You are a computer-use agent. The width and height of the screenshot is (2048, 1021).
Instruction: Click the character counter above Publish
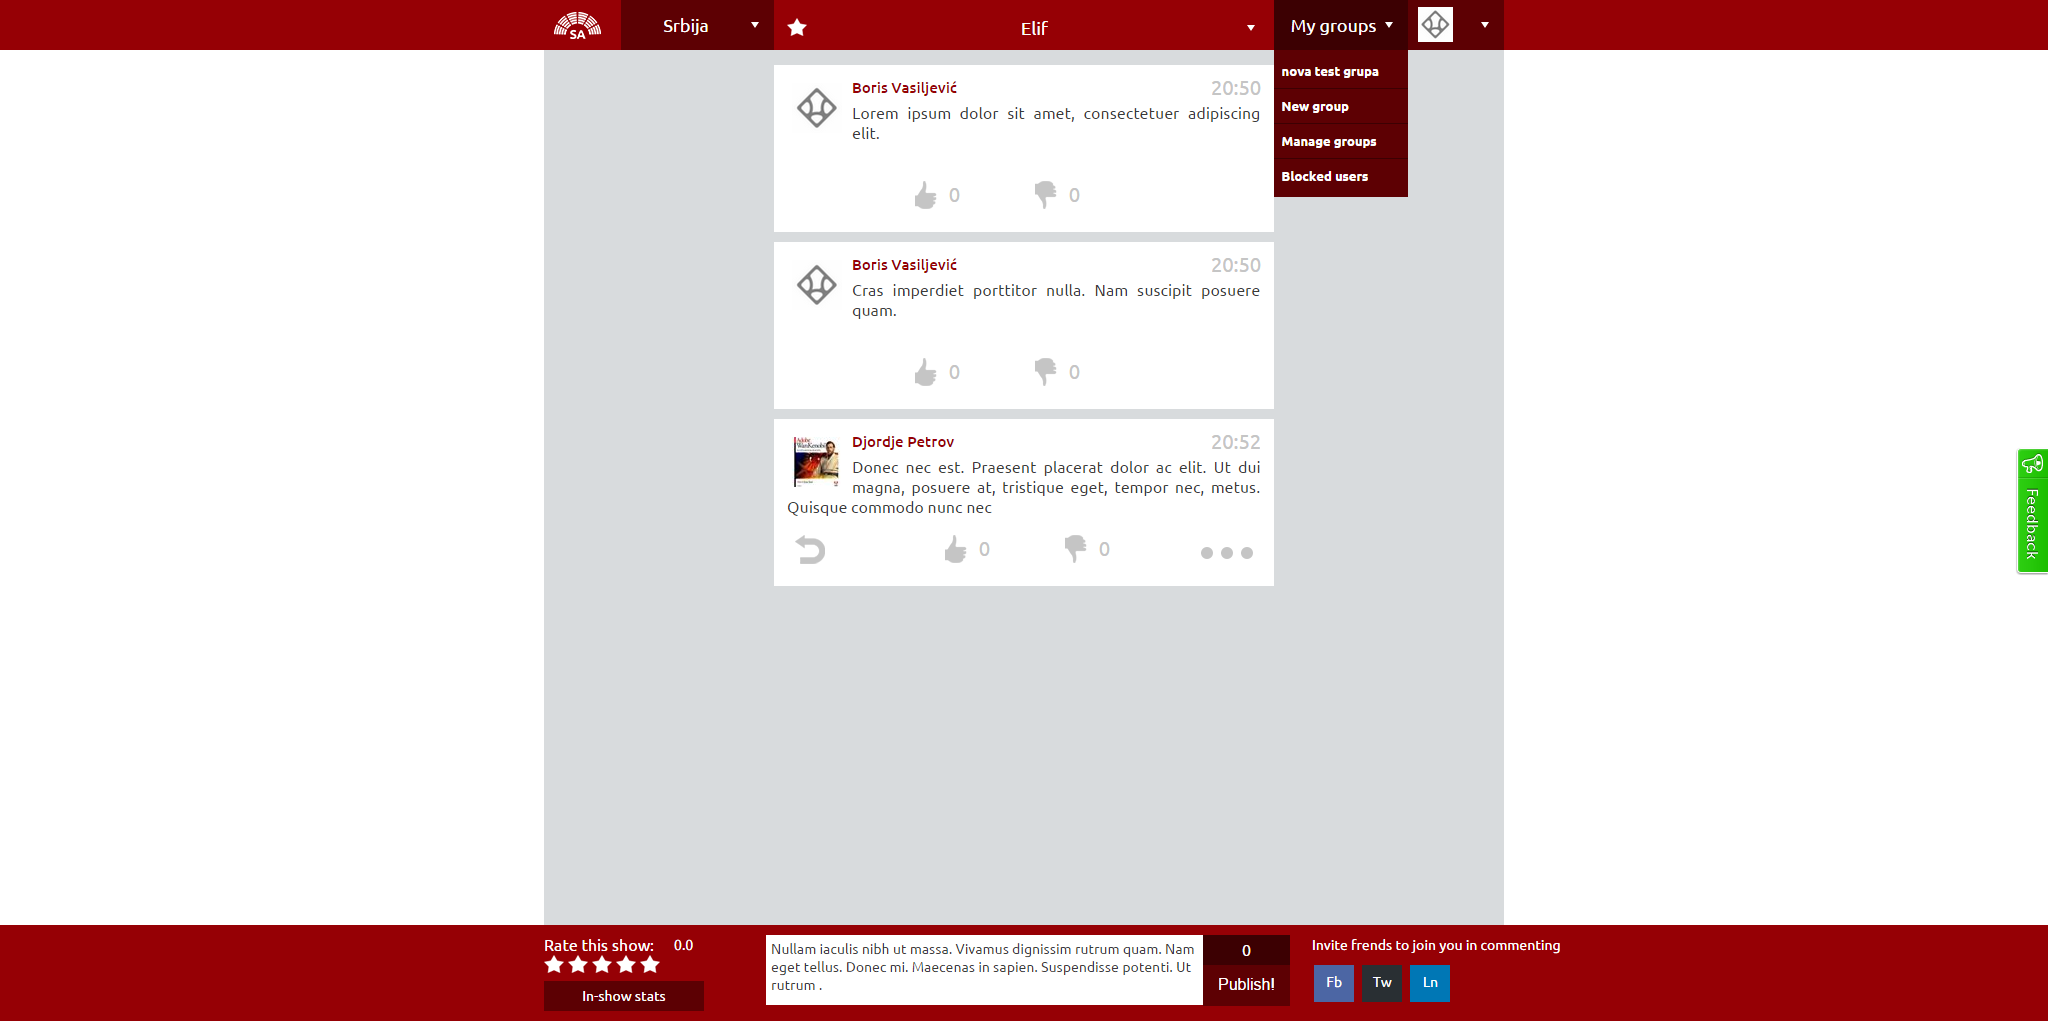pyautogui.click(x=1246, y=951)
